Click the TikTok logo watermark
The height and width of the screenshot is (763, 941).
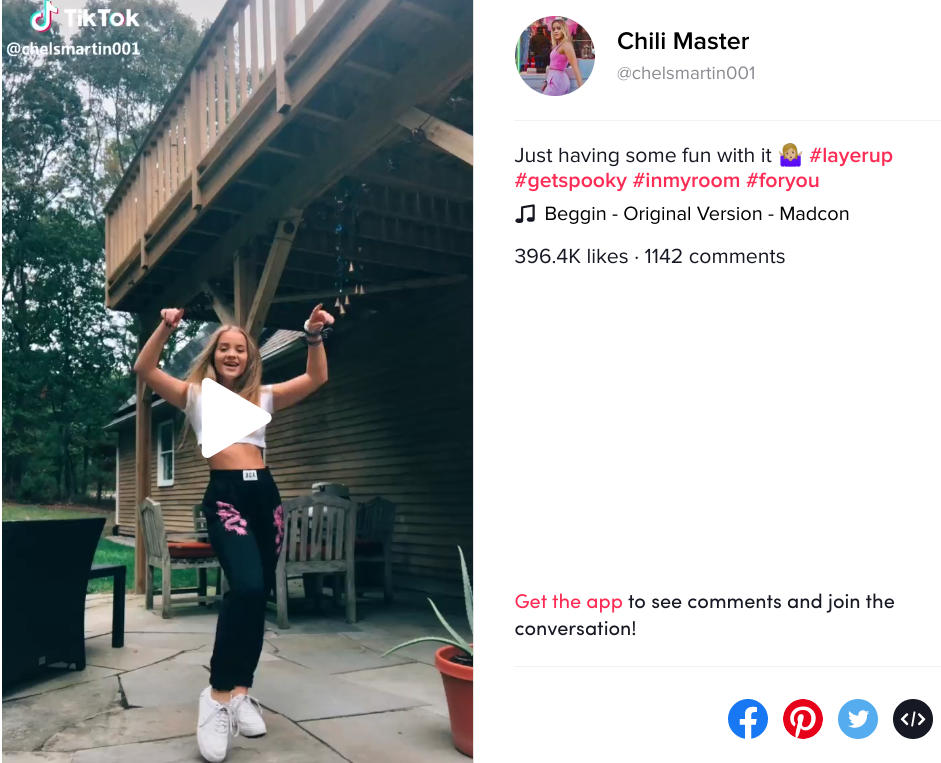point(85,17)
